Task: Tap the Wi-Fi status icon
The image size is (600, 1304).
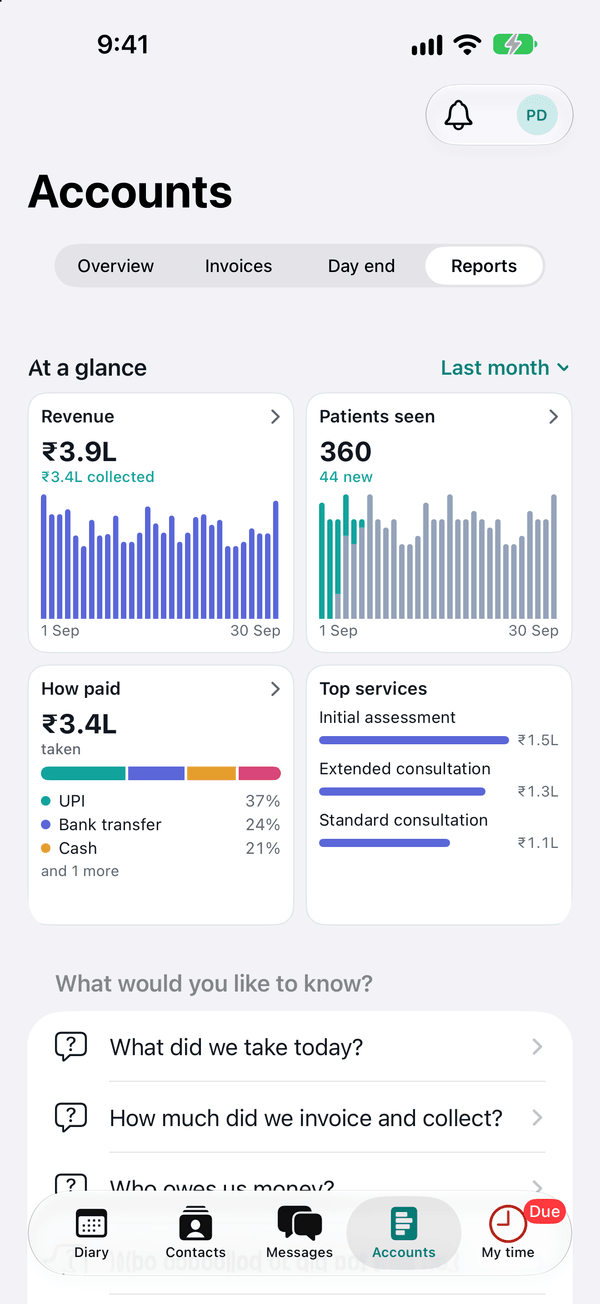Action: pyautogui.click(x=467, y=44)
